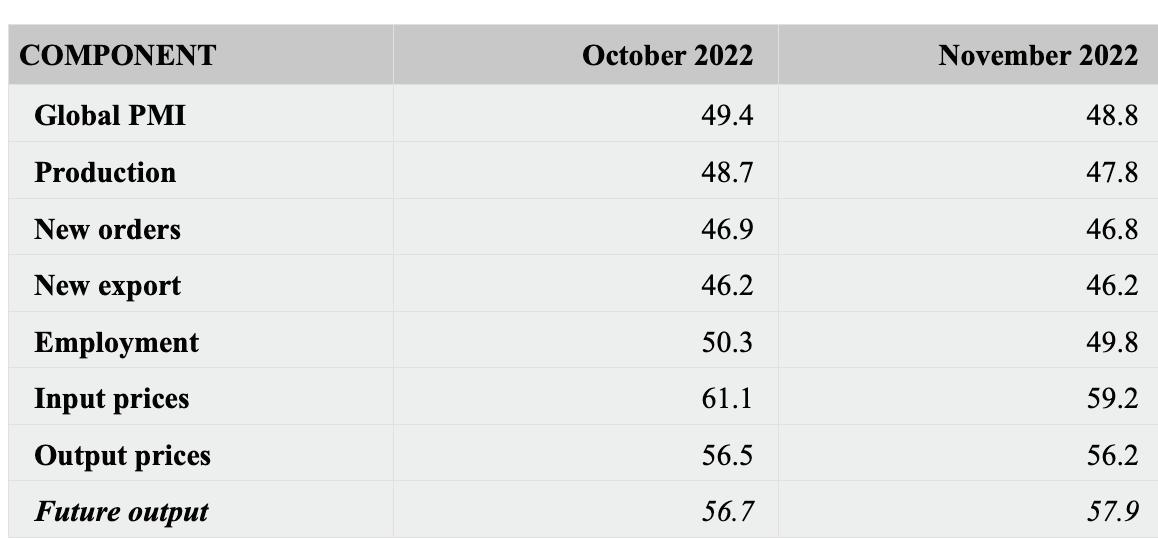Select the November 2022 column header
This screenshot has height=539, width=1158.
(x=1037, y=55)
